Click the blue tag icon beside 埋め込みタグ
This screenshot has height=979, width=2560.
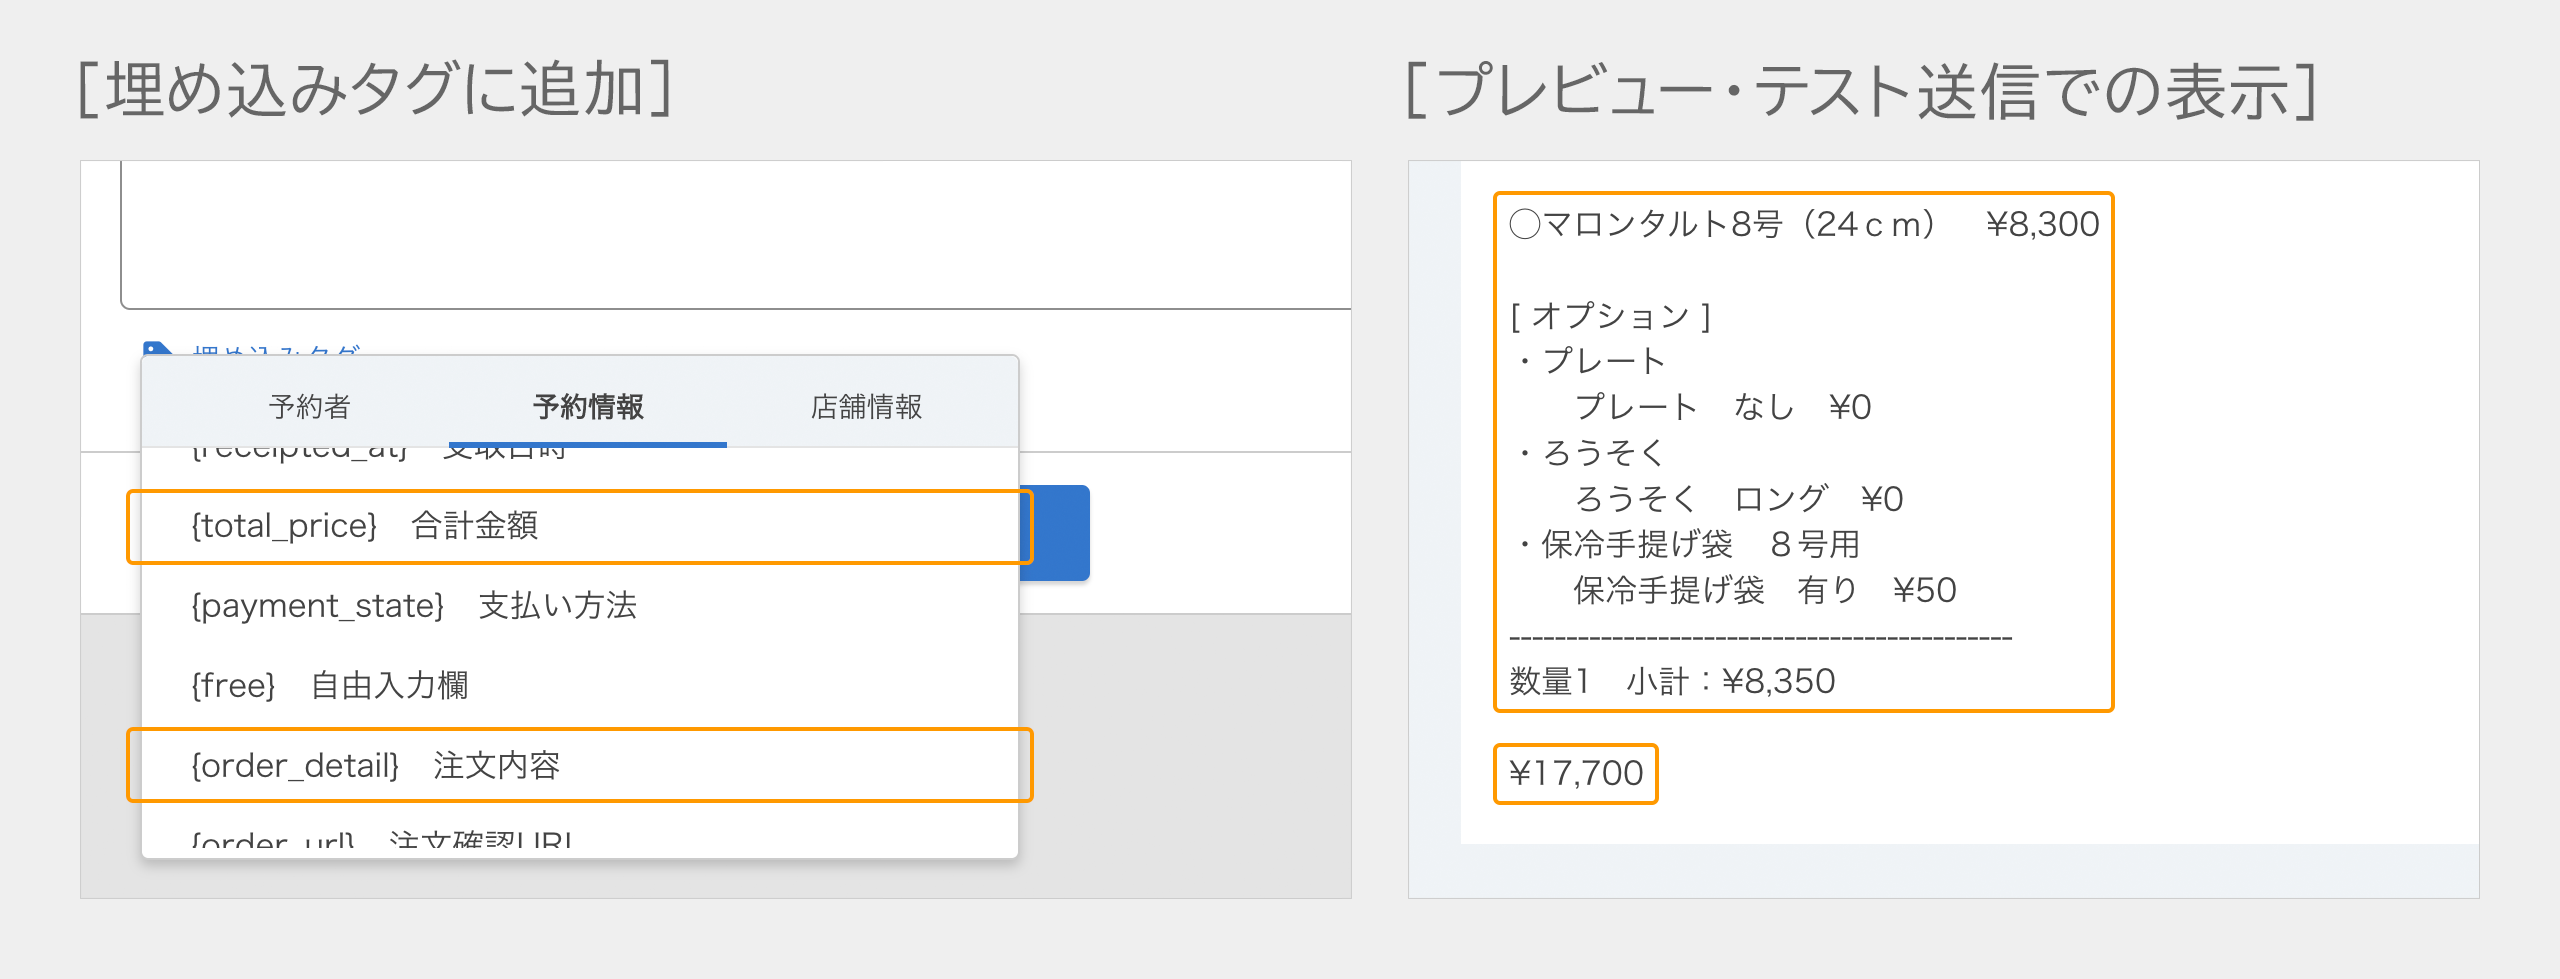point(157,349)
